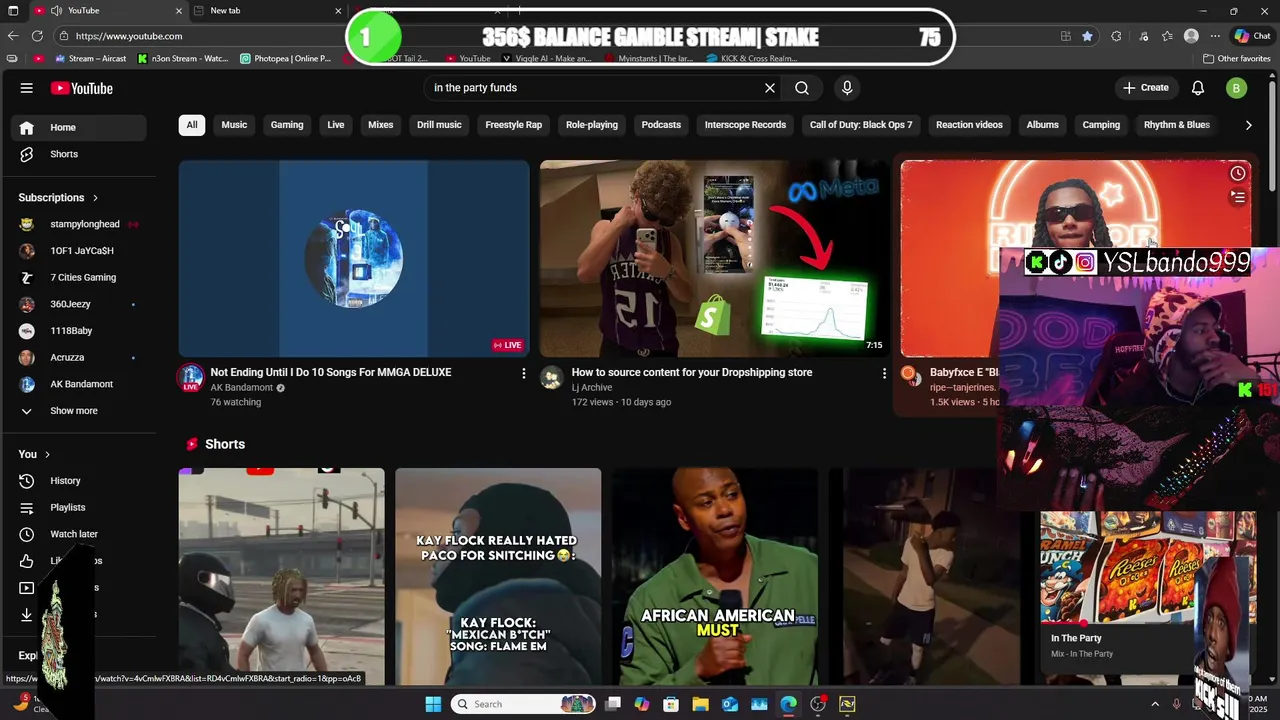Viewport: 1280px width, 720px height.
Task: Select the Rhythm & Blues chip
Action: coord(1177,125)
